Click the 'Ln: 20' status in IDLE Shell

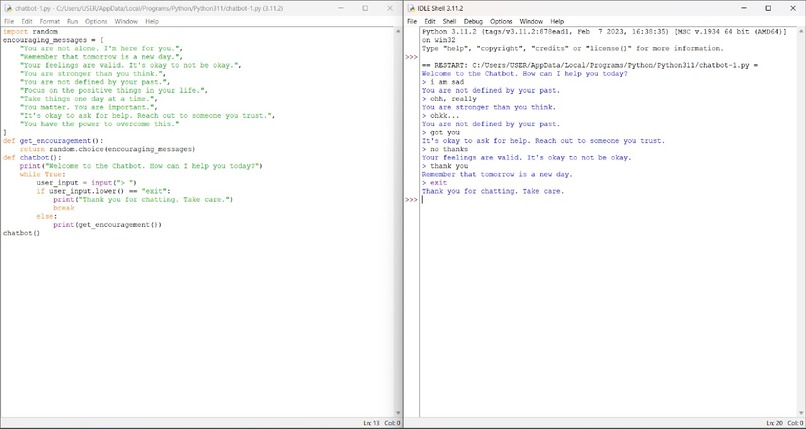click(x=774, y=423)
